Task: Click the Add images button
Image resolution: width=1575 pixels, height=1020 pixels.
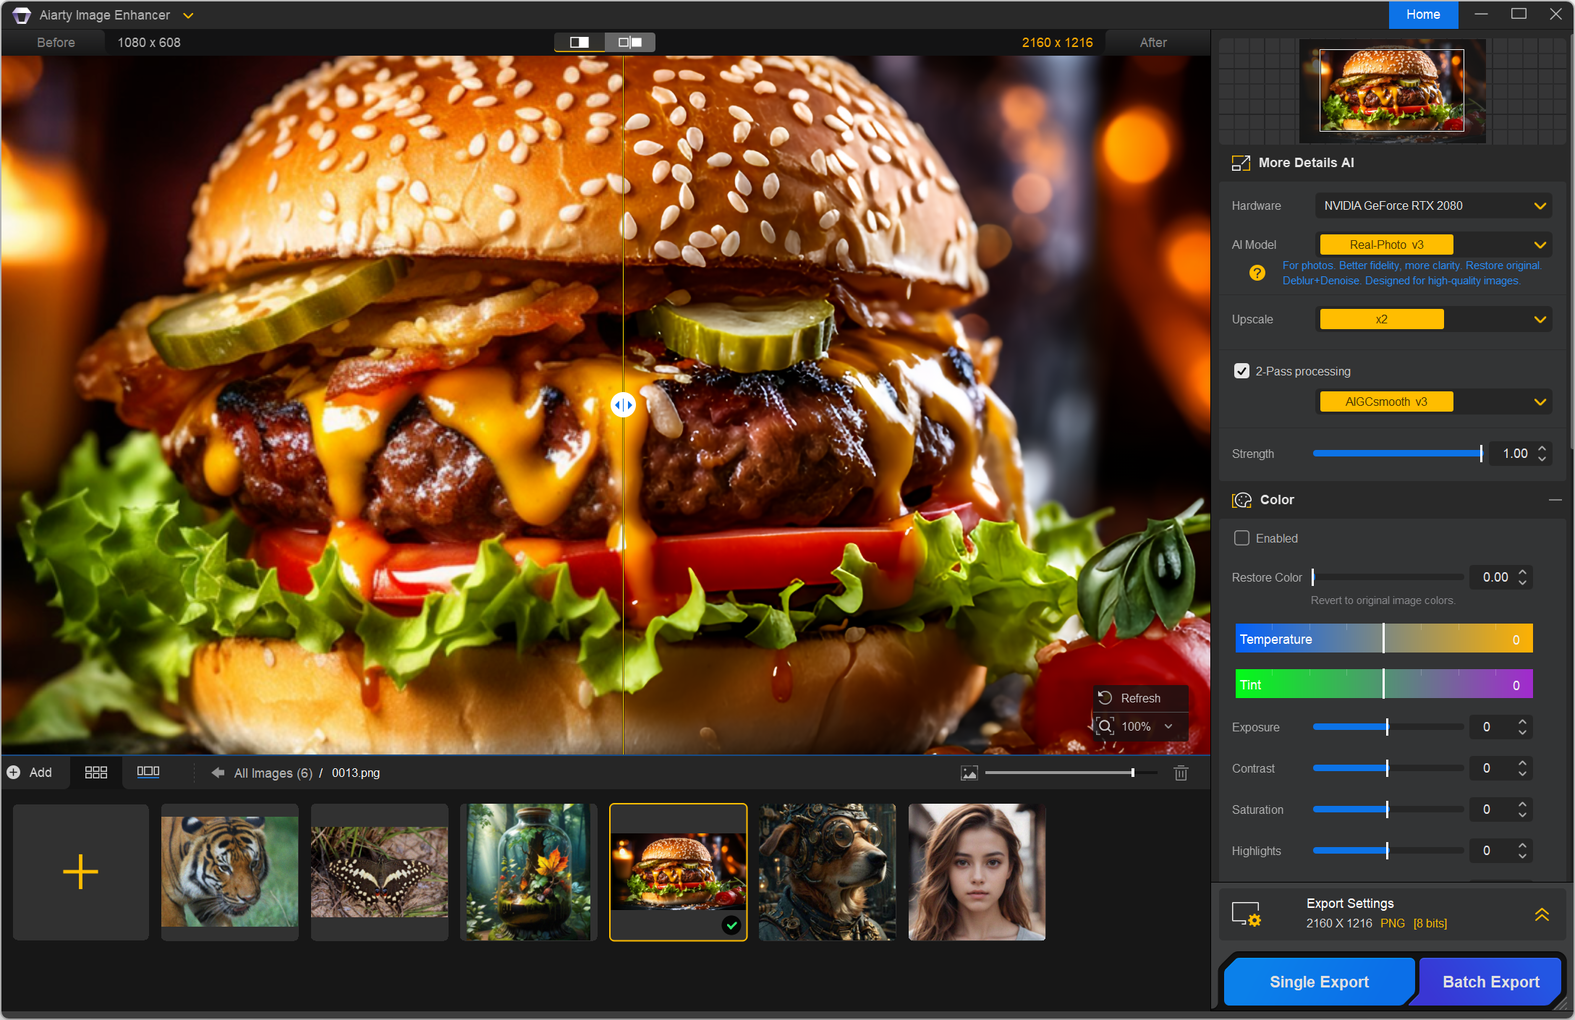Action: (30, 773)
